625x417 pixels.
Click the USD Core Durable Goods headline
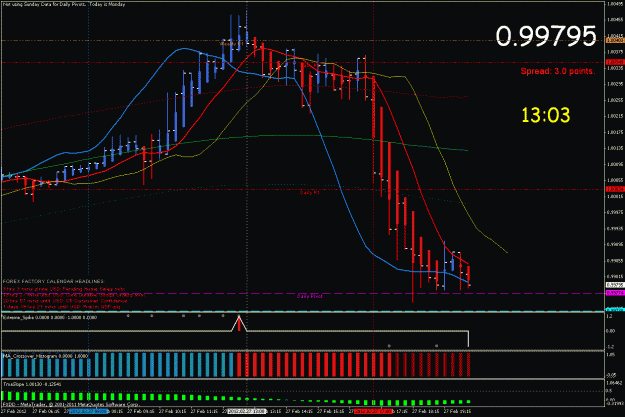pos(74,295)
